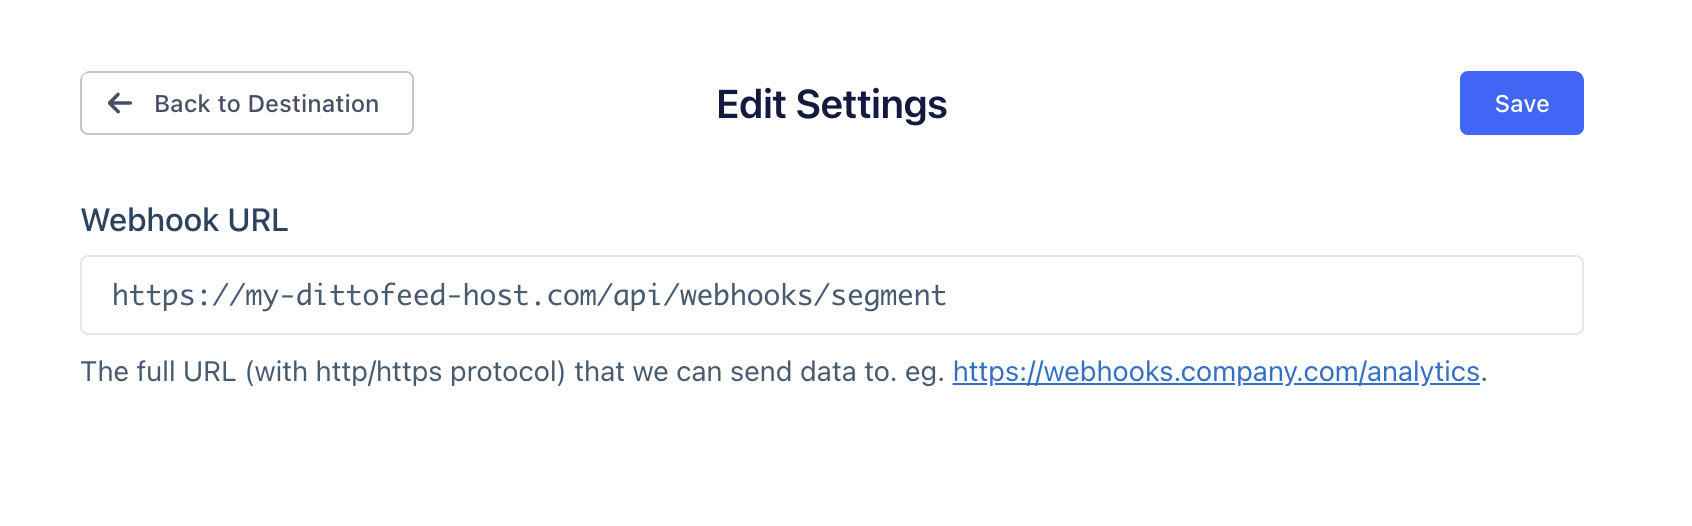Save the edited settings
Screen dimensions: 1692x526
pyautogui.click(x=1521, y=103)
